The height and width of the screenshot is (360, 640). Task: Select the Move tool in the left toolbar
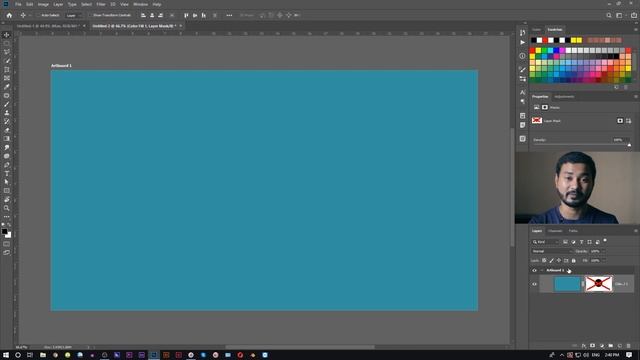pos(7,35)
